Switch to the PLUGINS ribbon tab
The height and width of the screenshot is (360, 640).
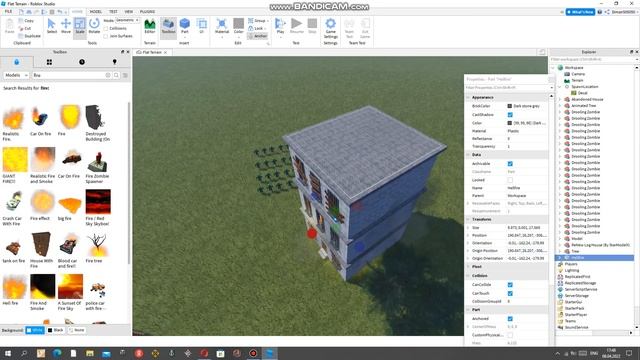tap(147, 11)
